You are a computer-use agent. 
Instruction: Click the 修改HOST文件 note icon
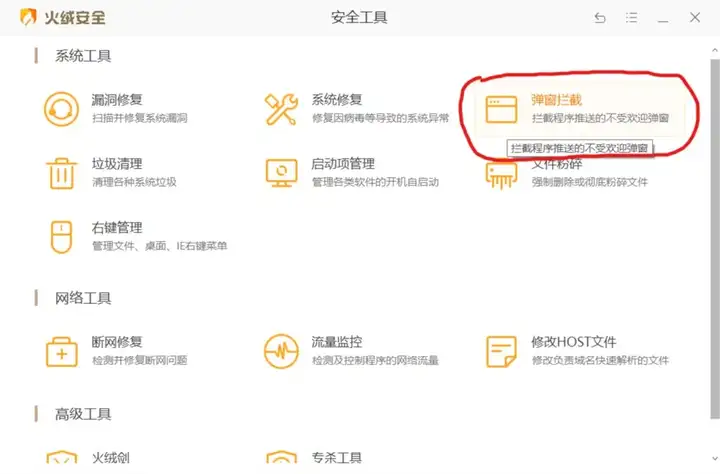pos(501,352)
